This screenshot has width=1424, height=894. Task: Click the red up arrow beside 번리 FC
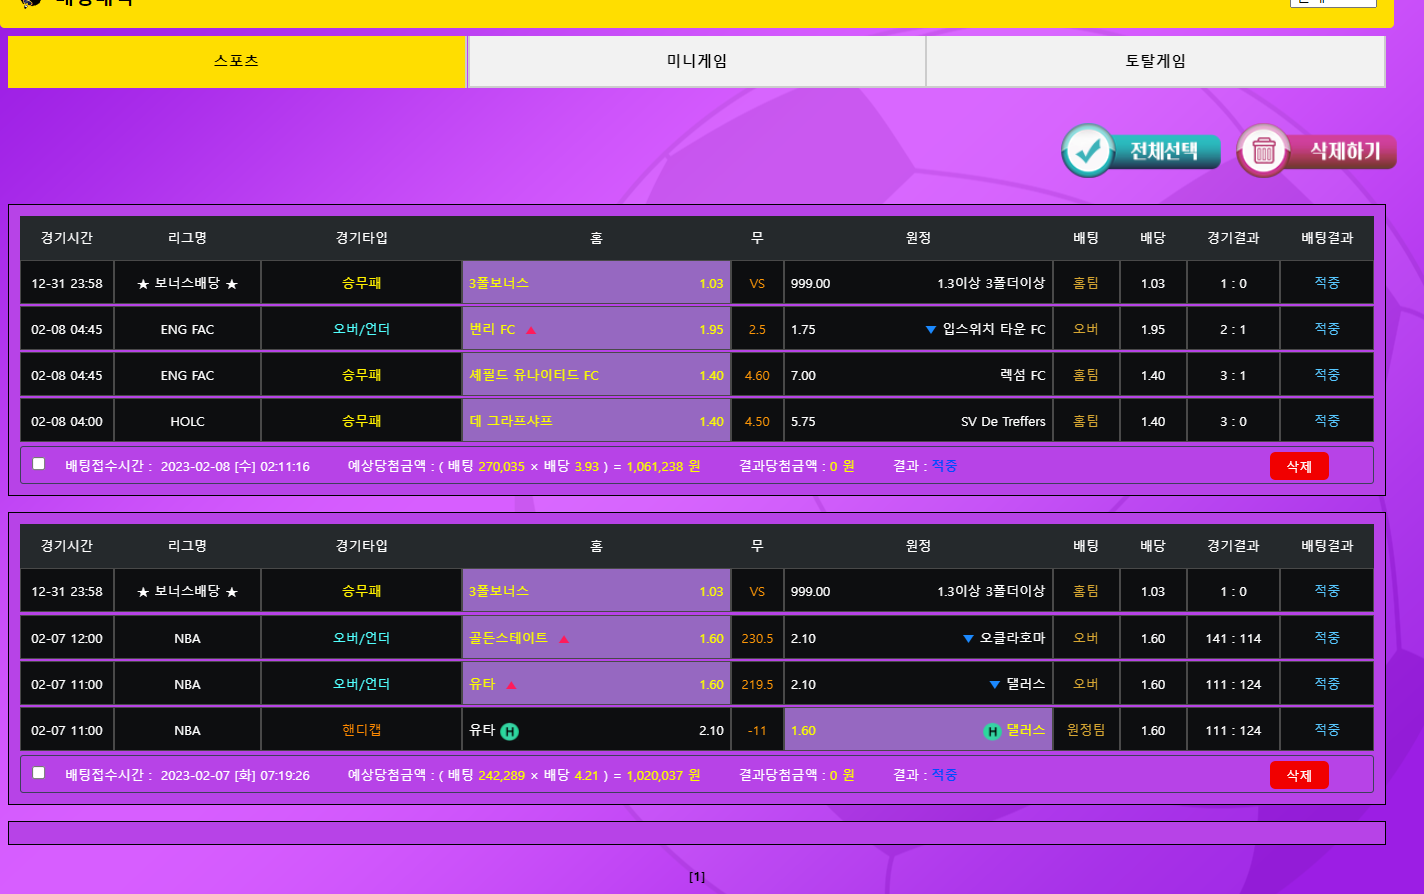point(531,330)
